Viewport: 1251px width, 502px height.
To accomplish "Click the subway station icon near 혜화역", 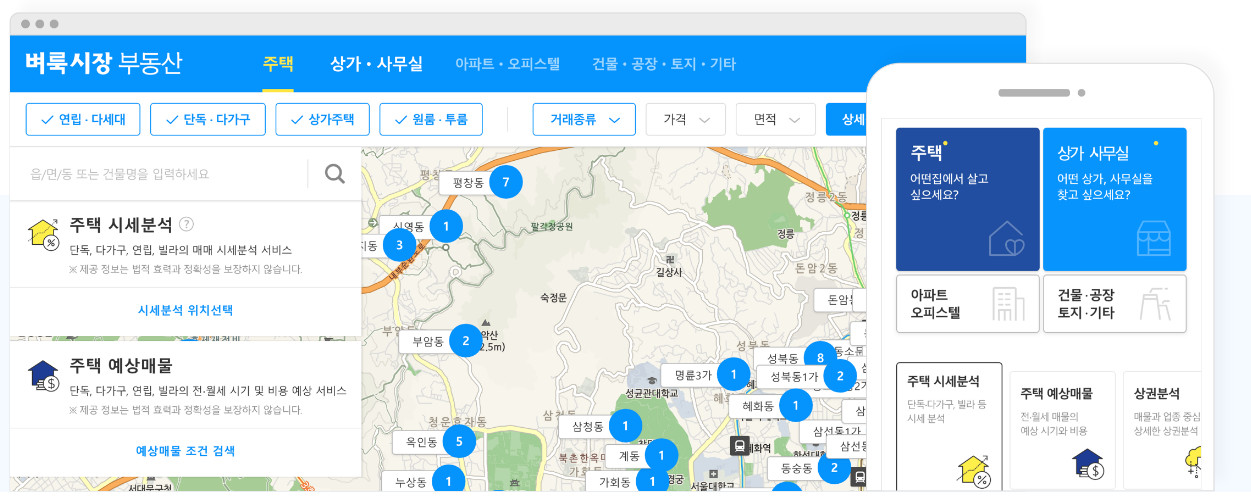I will click(740, 446).
